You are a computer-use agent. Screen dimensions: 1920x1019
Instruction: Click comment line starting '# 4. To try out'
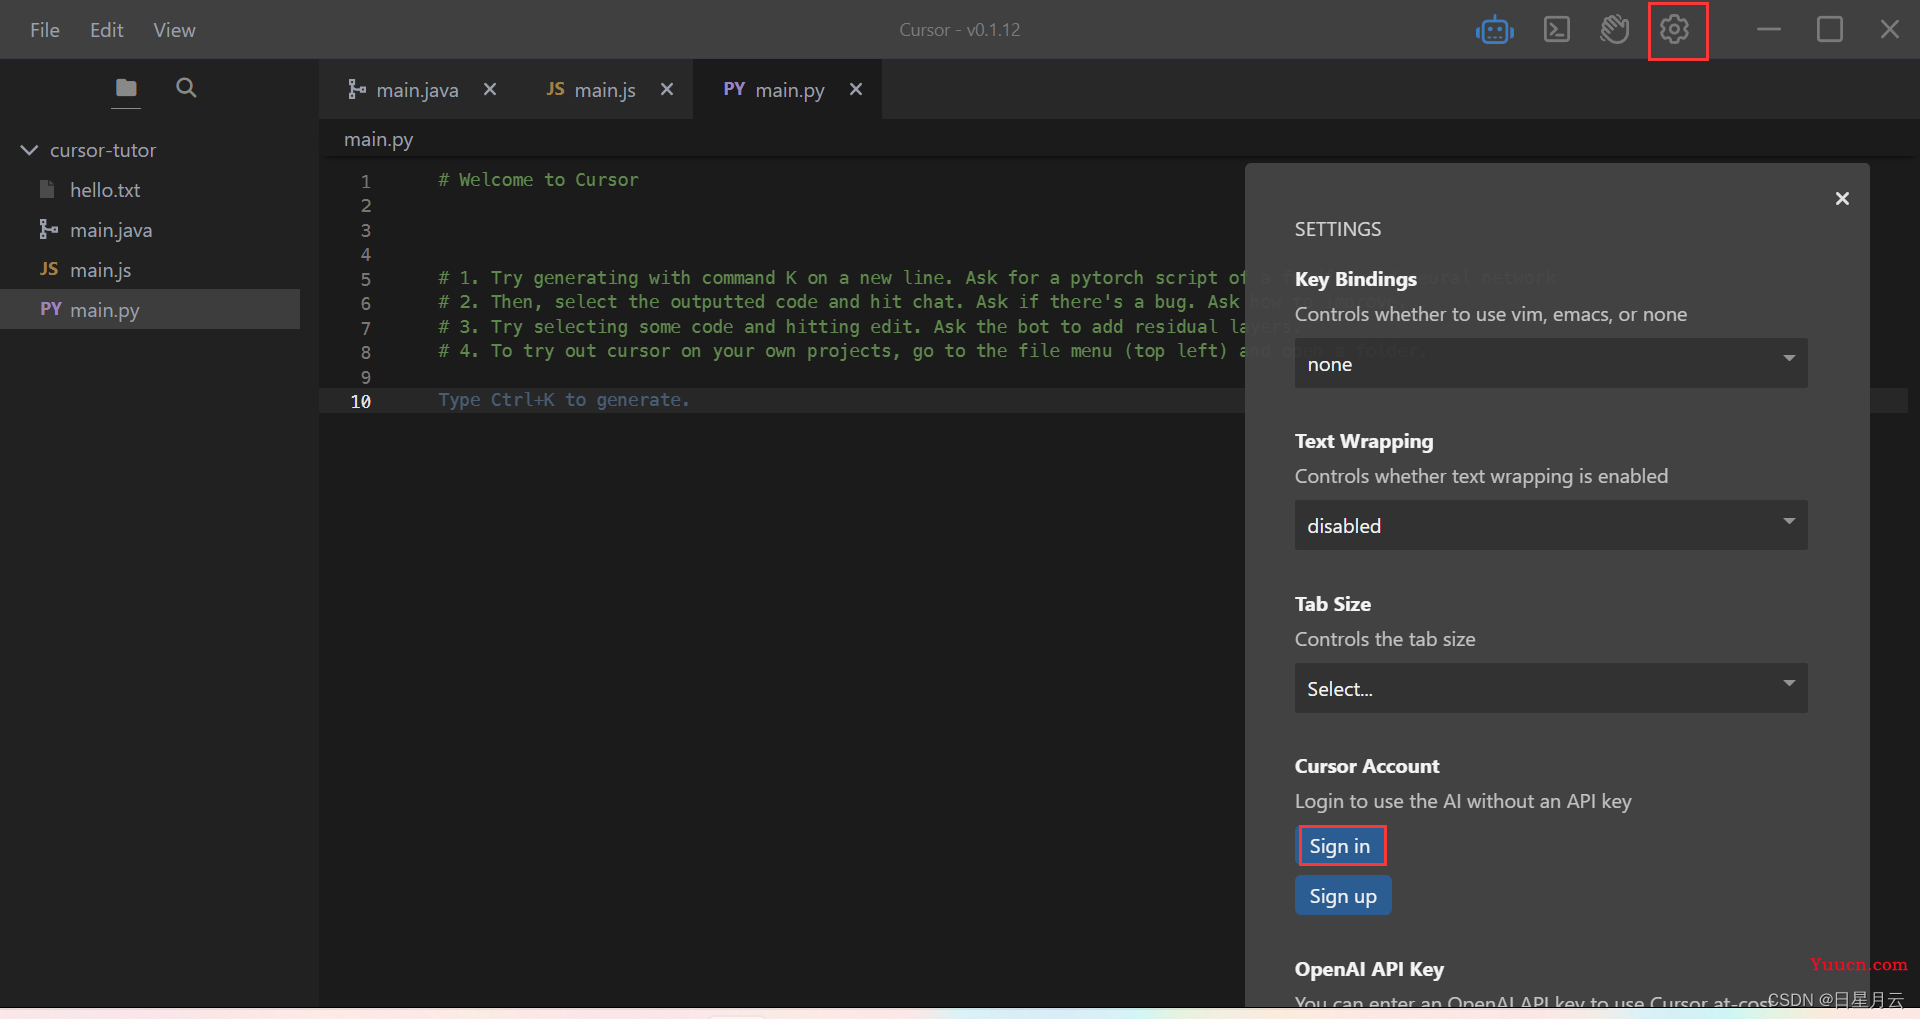(x=840, y=351)
